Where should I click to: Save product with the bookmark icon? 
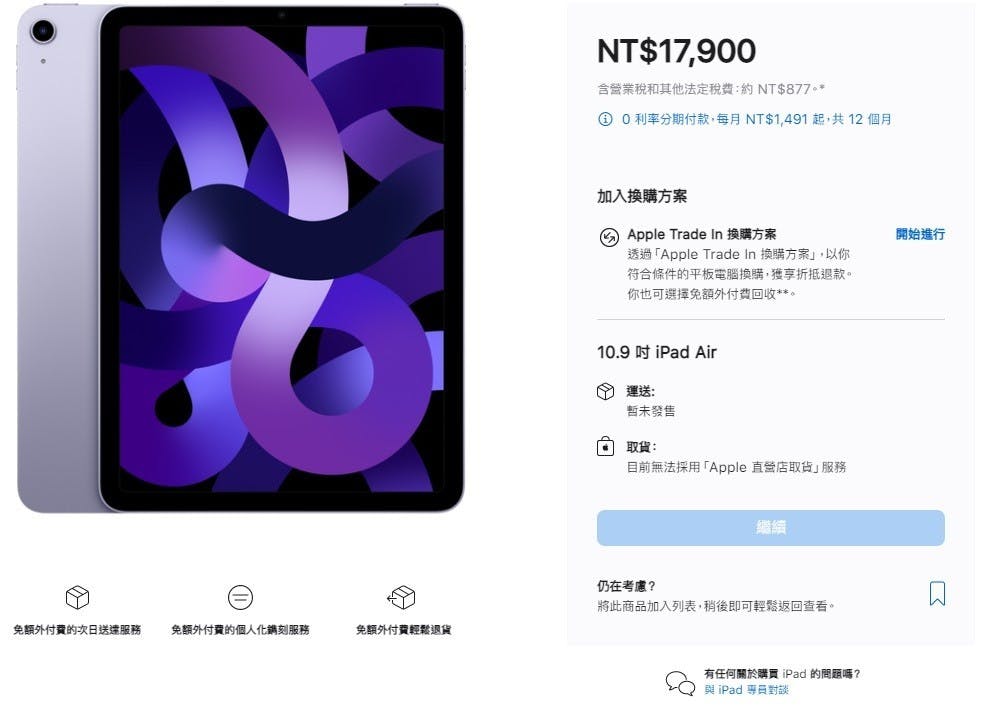937,594
